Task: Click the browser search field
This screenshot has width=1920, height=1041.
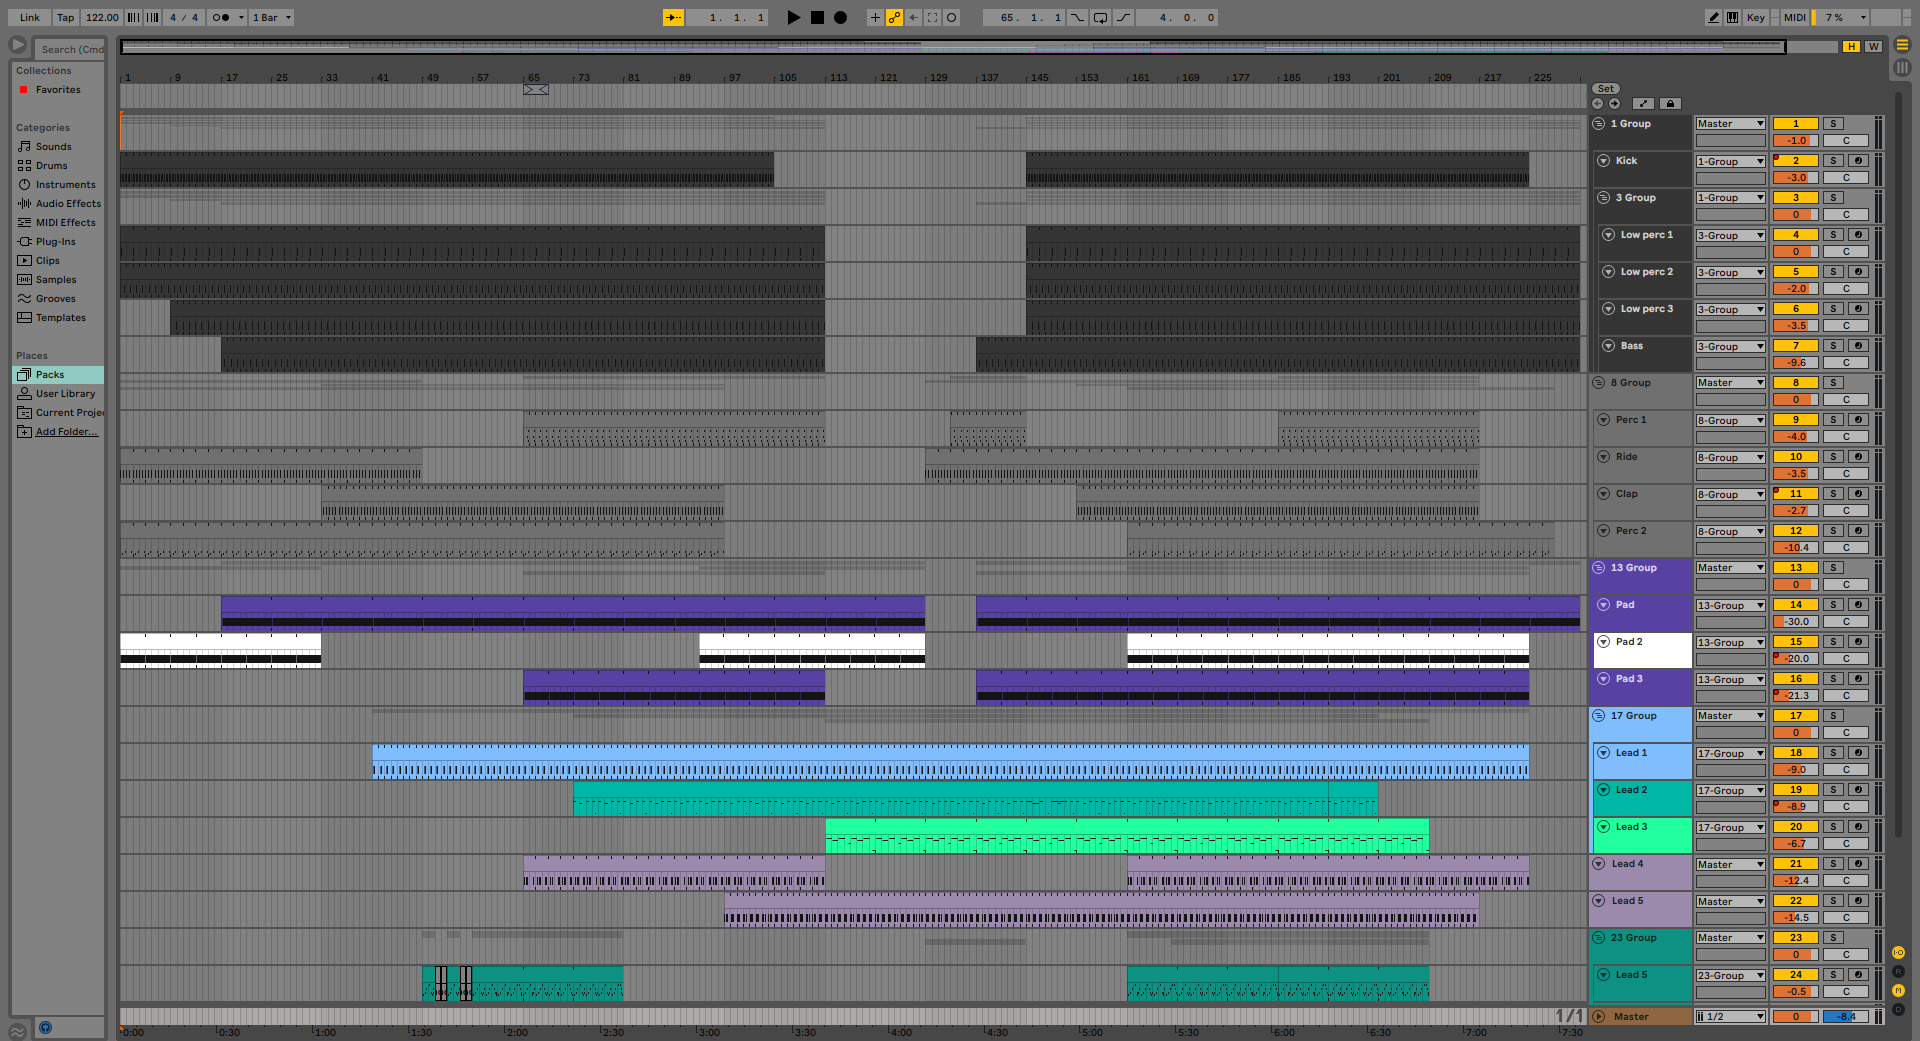Action: point(70,49)
